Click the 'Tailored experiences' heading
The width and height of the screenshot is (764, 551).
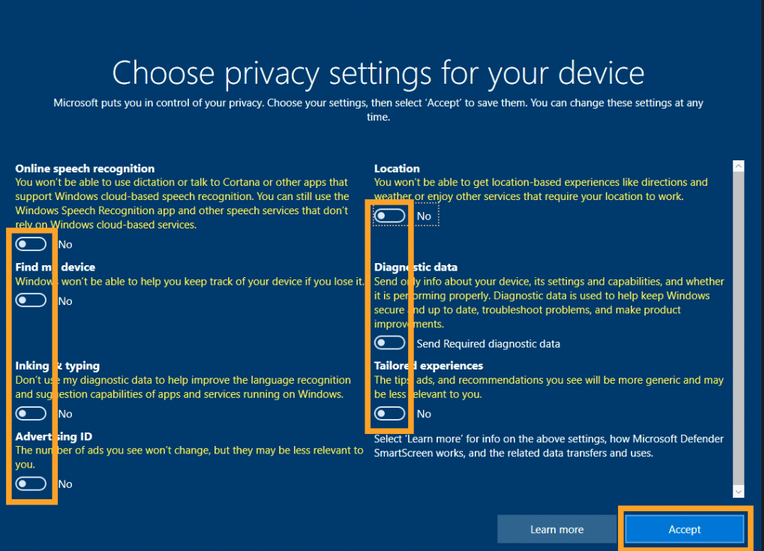(x=428, y=366)
